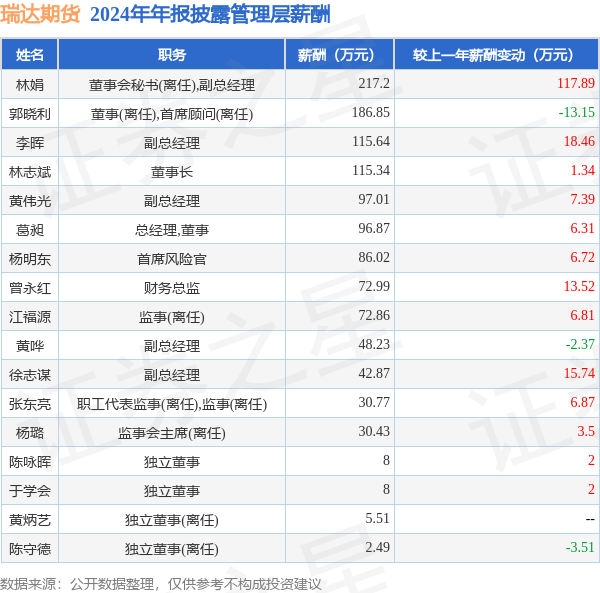600x593 pixels.
Task: Click the position cell 财务总监
Action: [x=172, y=288]
